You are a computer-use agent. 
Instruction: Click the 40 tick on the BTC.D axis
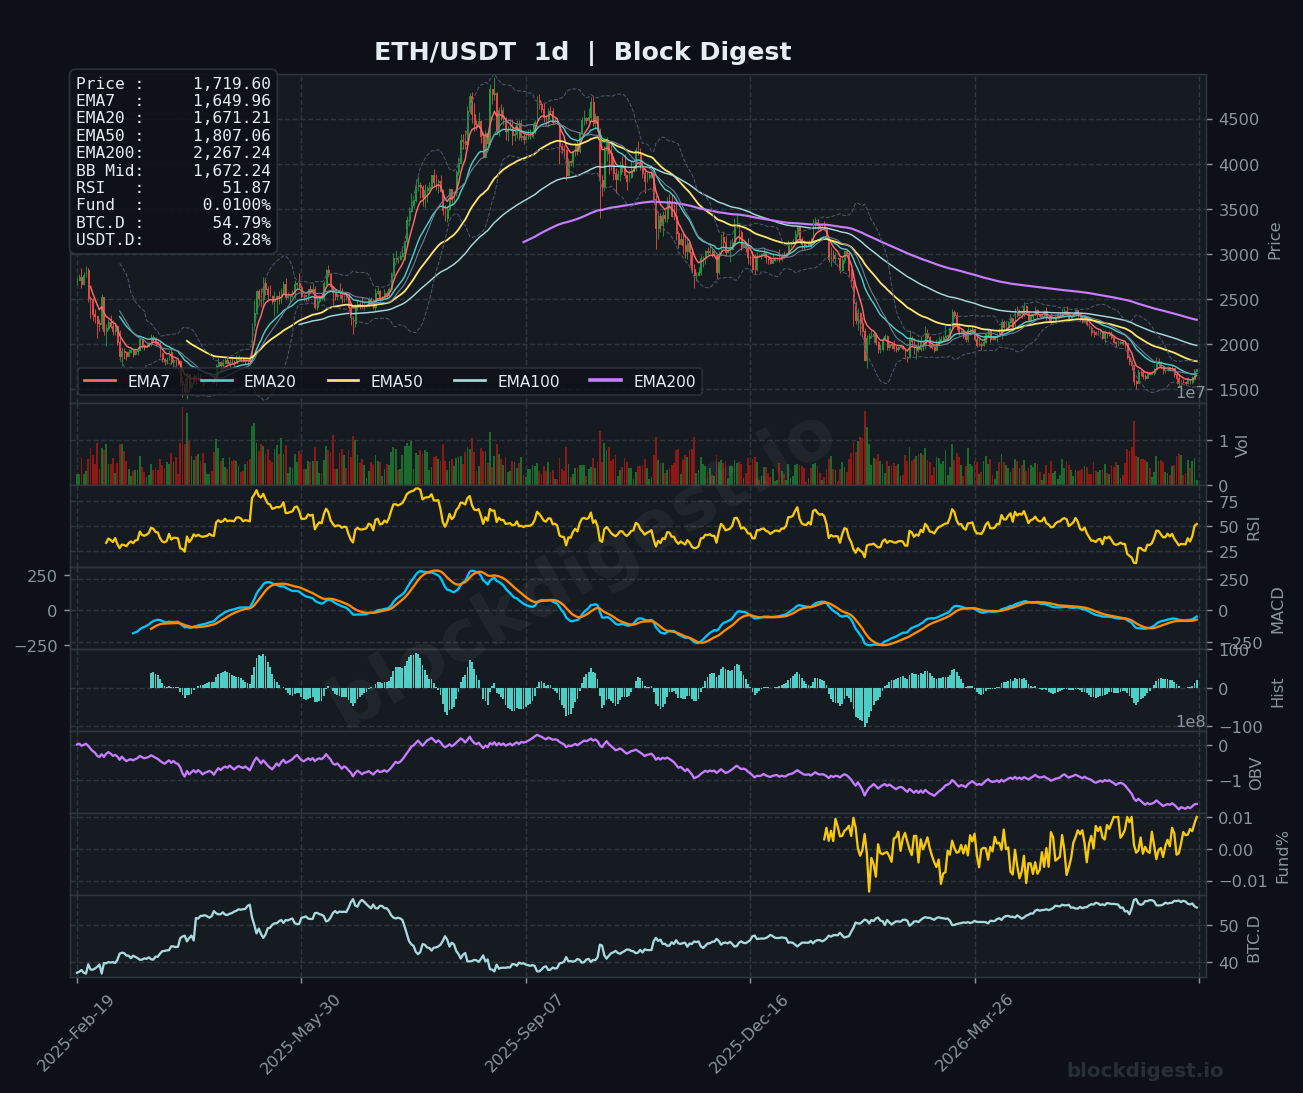(x=1229, y=962)
